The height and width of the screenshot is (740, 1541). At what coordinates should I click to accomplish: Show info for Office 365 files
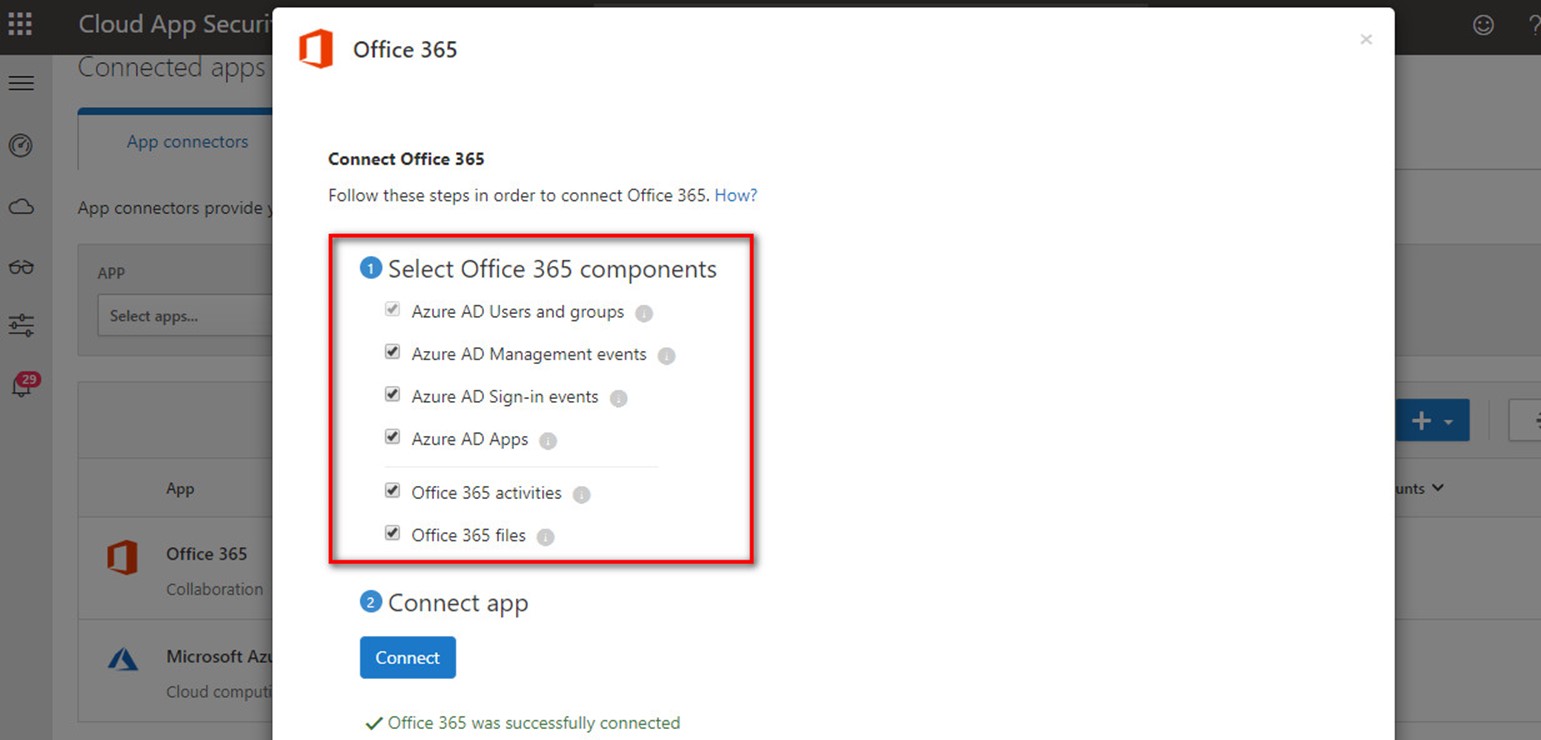point(545,537)
